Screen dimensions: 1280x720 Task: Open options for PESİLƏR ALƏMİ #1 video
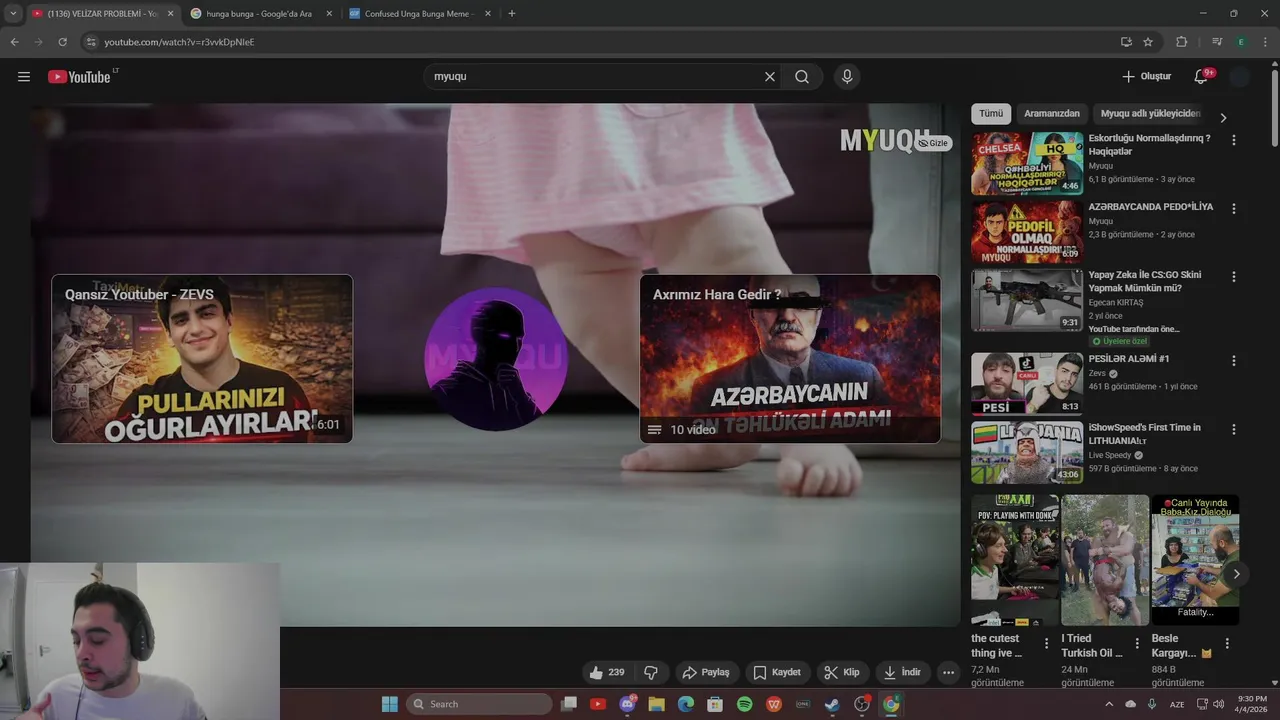point(1233,361)
